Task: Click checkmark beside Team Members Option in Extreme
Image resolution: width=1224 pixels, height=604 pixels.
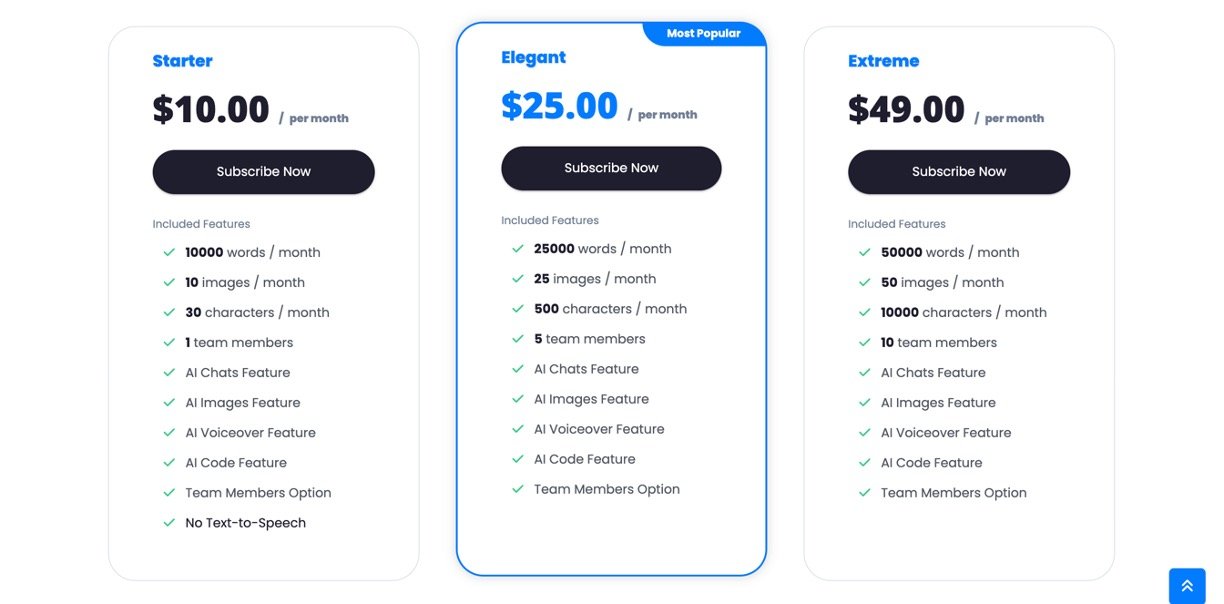Action: point(865,493)
